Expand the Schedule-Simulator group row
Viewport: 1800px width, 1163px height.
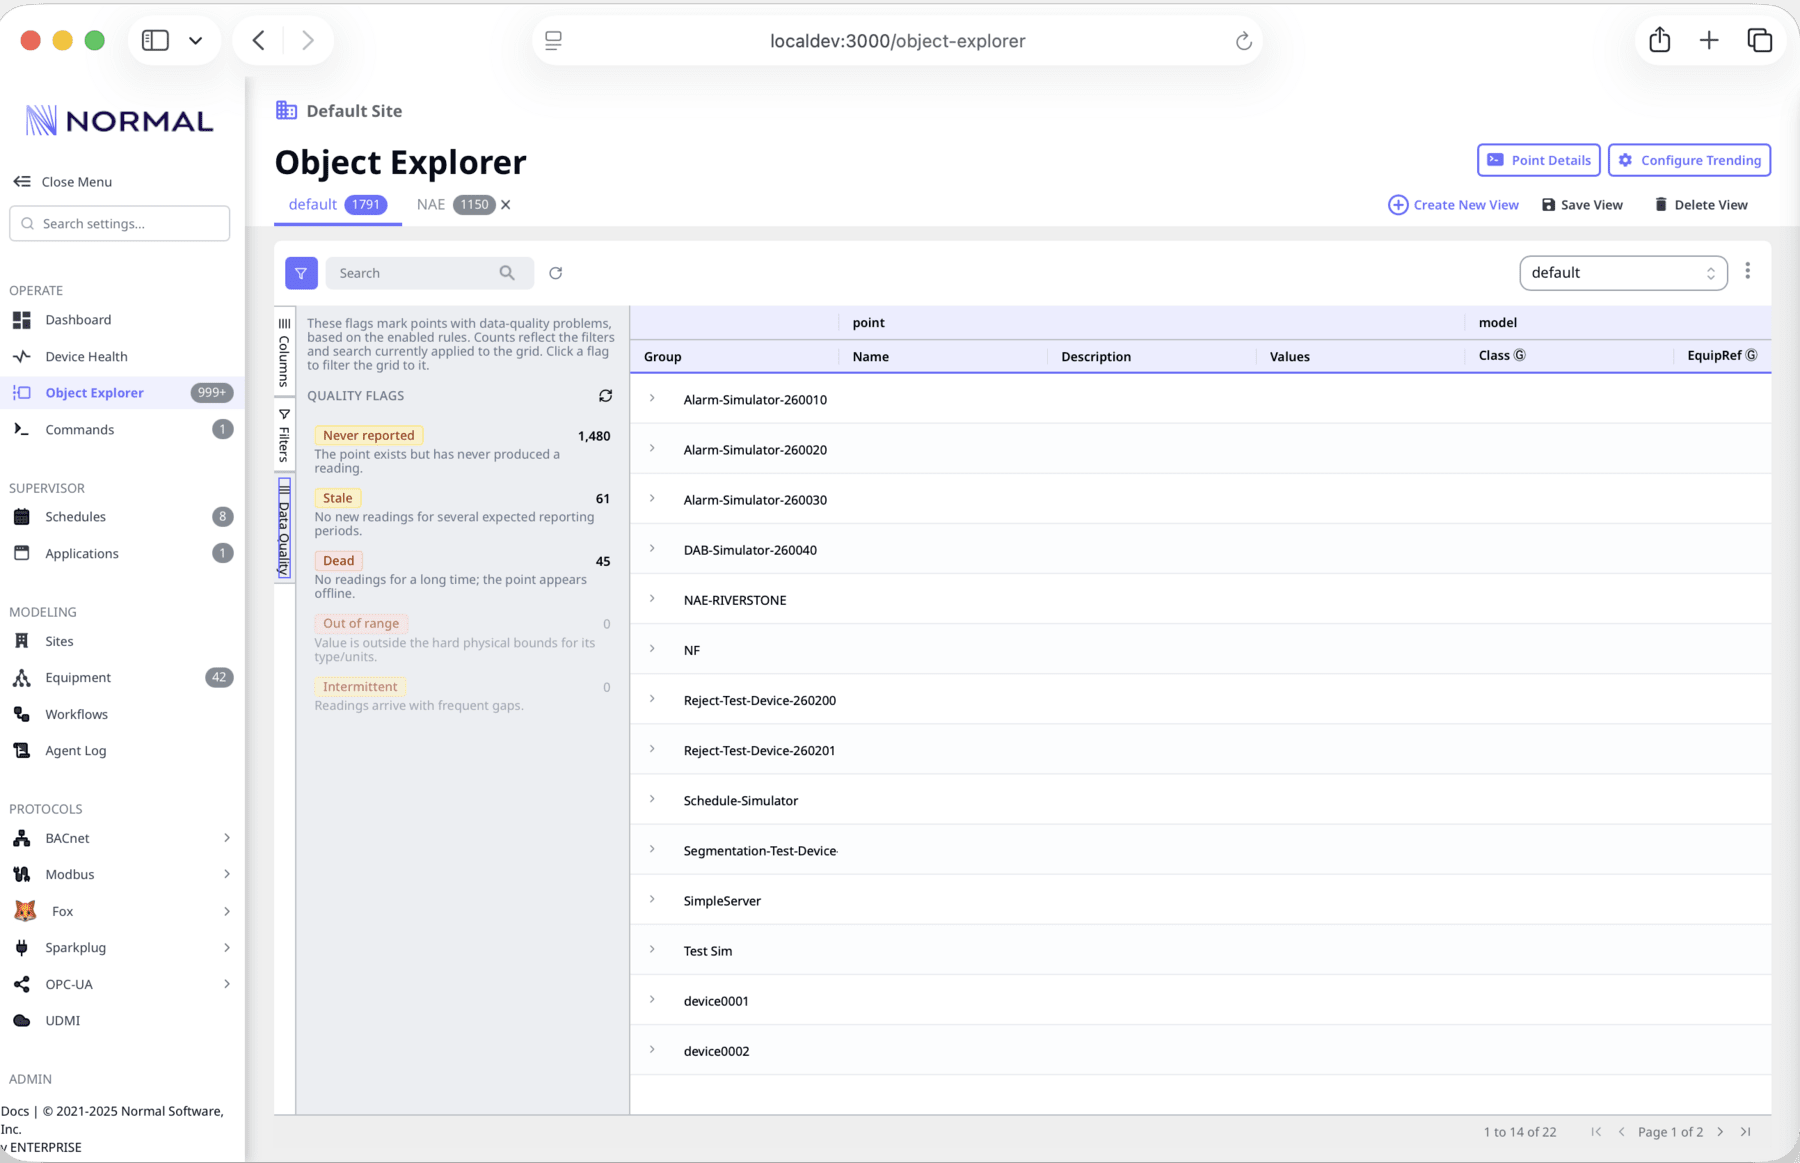[652, 800]
